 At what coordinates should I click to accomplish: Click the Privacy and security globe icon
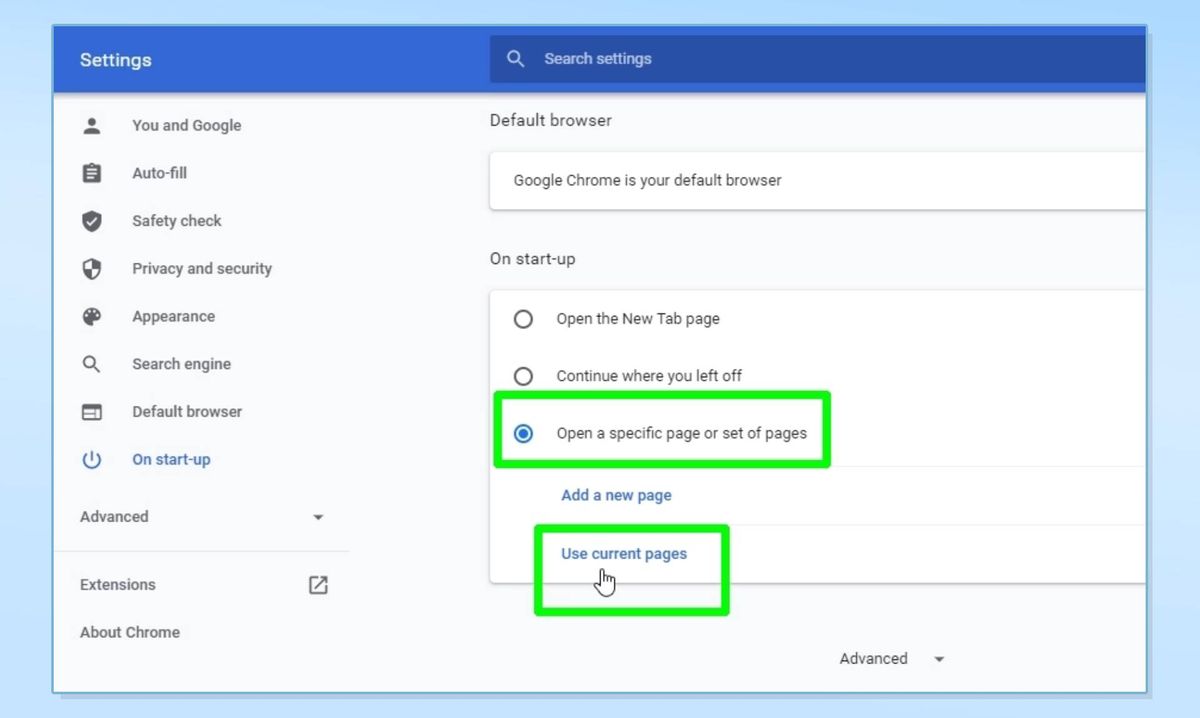point(92,268)
